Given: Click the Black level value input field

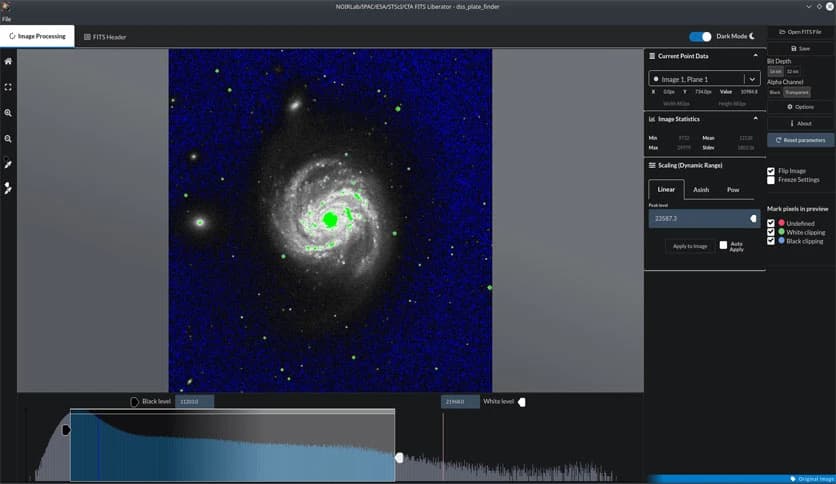Looking at the screenshot, I should (x=194, y=402).
